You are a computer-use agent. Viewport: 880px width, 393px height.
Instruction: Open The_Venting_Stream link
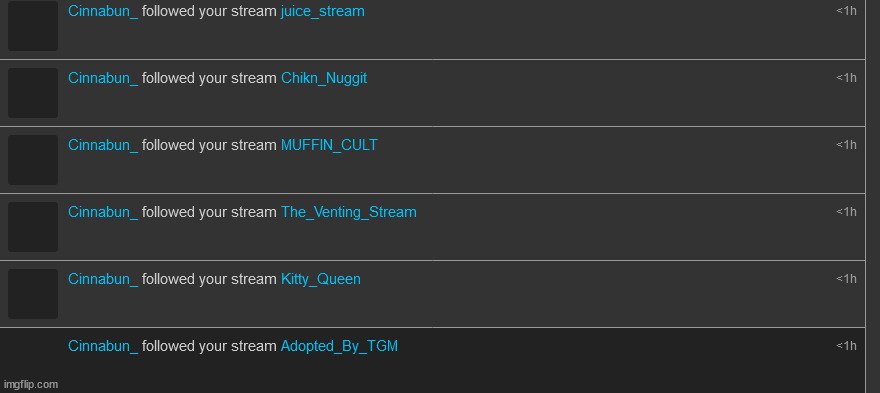(349, 212)
